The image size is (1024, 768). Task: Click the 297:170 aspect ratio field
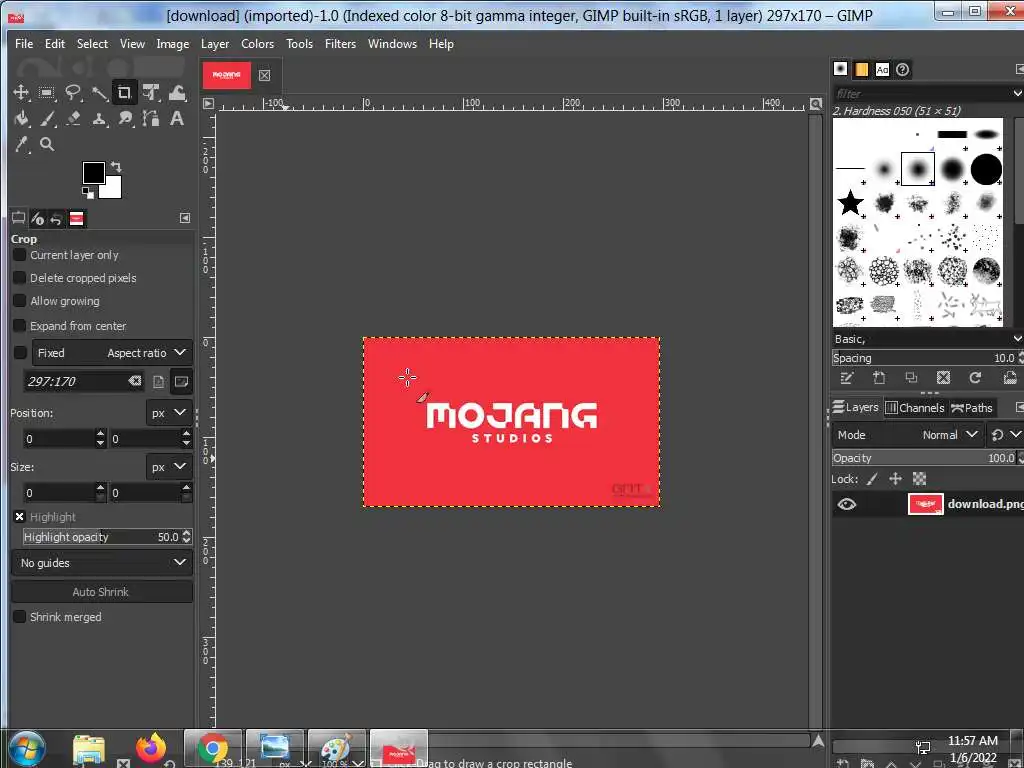(x=75, y=381)
